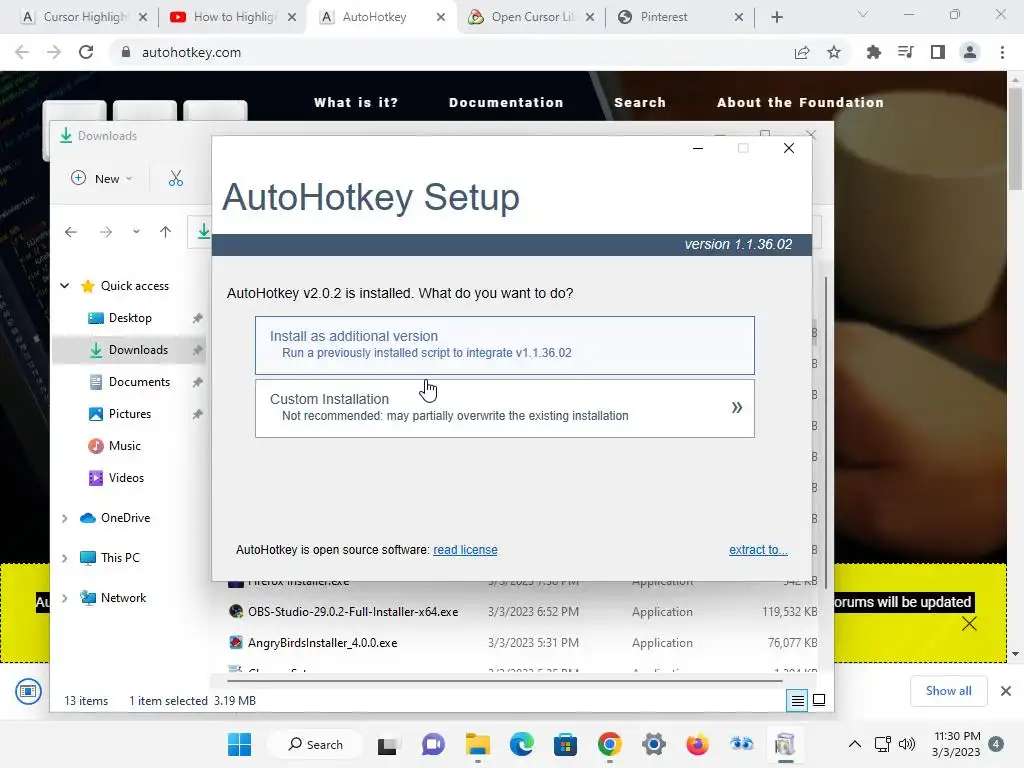The image size is (1024, 768).
Task: Open Chat app on taskbar
Action: pyautogui.click(x=432, y=744)
